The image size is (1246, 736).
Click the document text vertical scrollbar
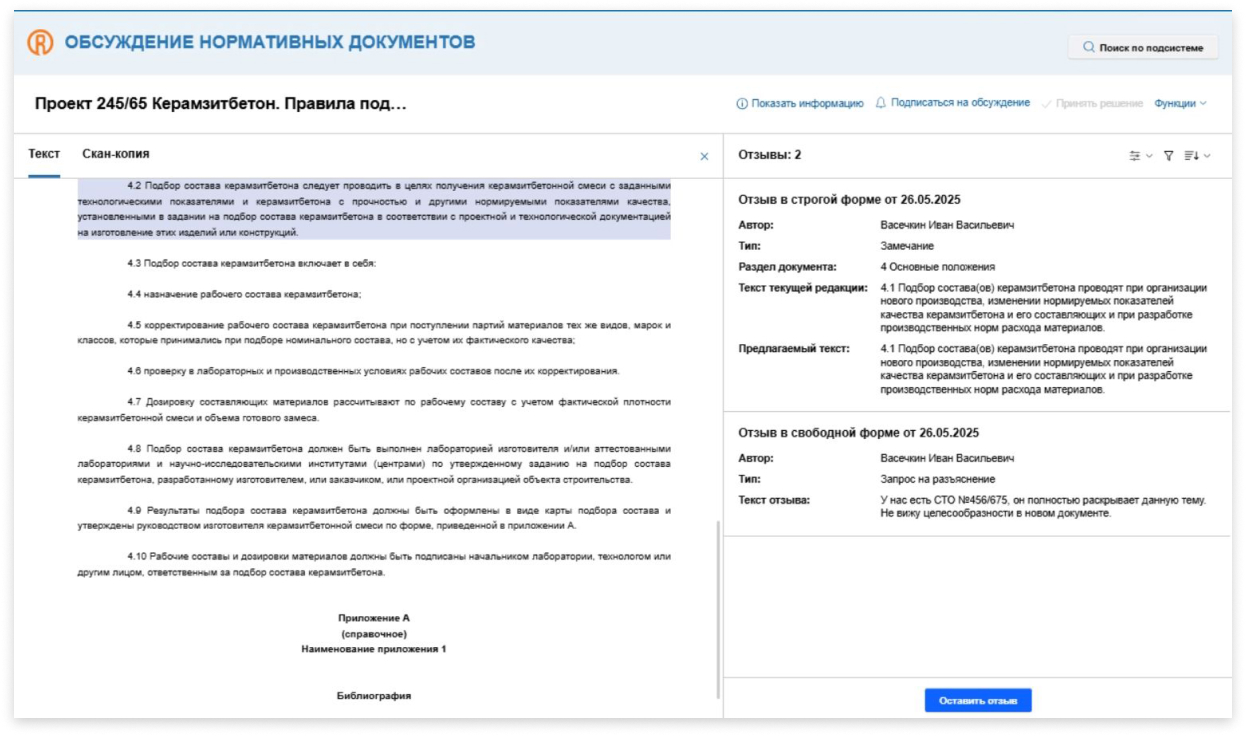717,610
